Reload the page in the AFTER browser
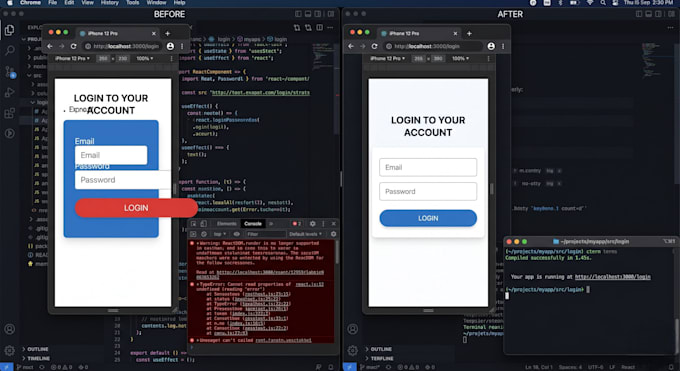Viewport: 680px width, 371px height. click(x=375, y=46)
